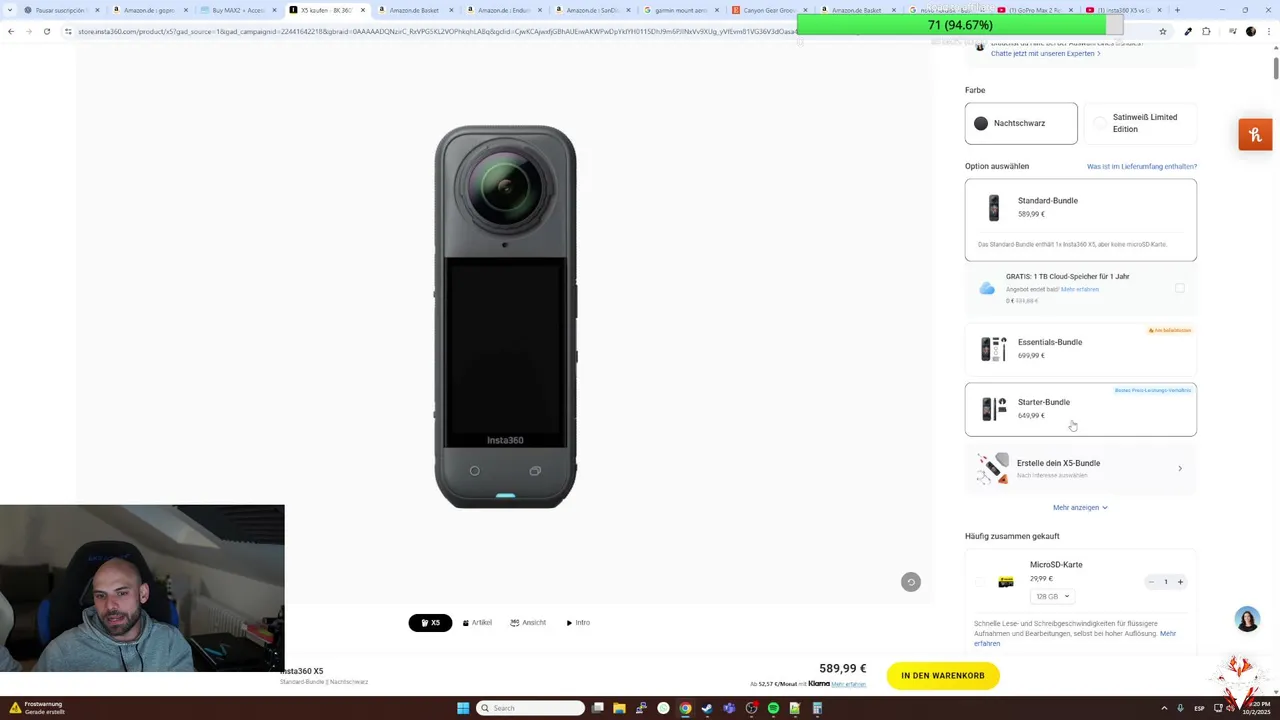The height and width of the screenshot is (720, 1280).
Task: Open Microsoft Teams from the taskbar
Action: tap(729, 708)
